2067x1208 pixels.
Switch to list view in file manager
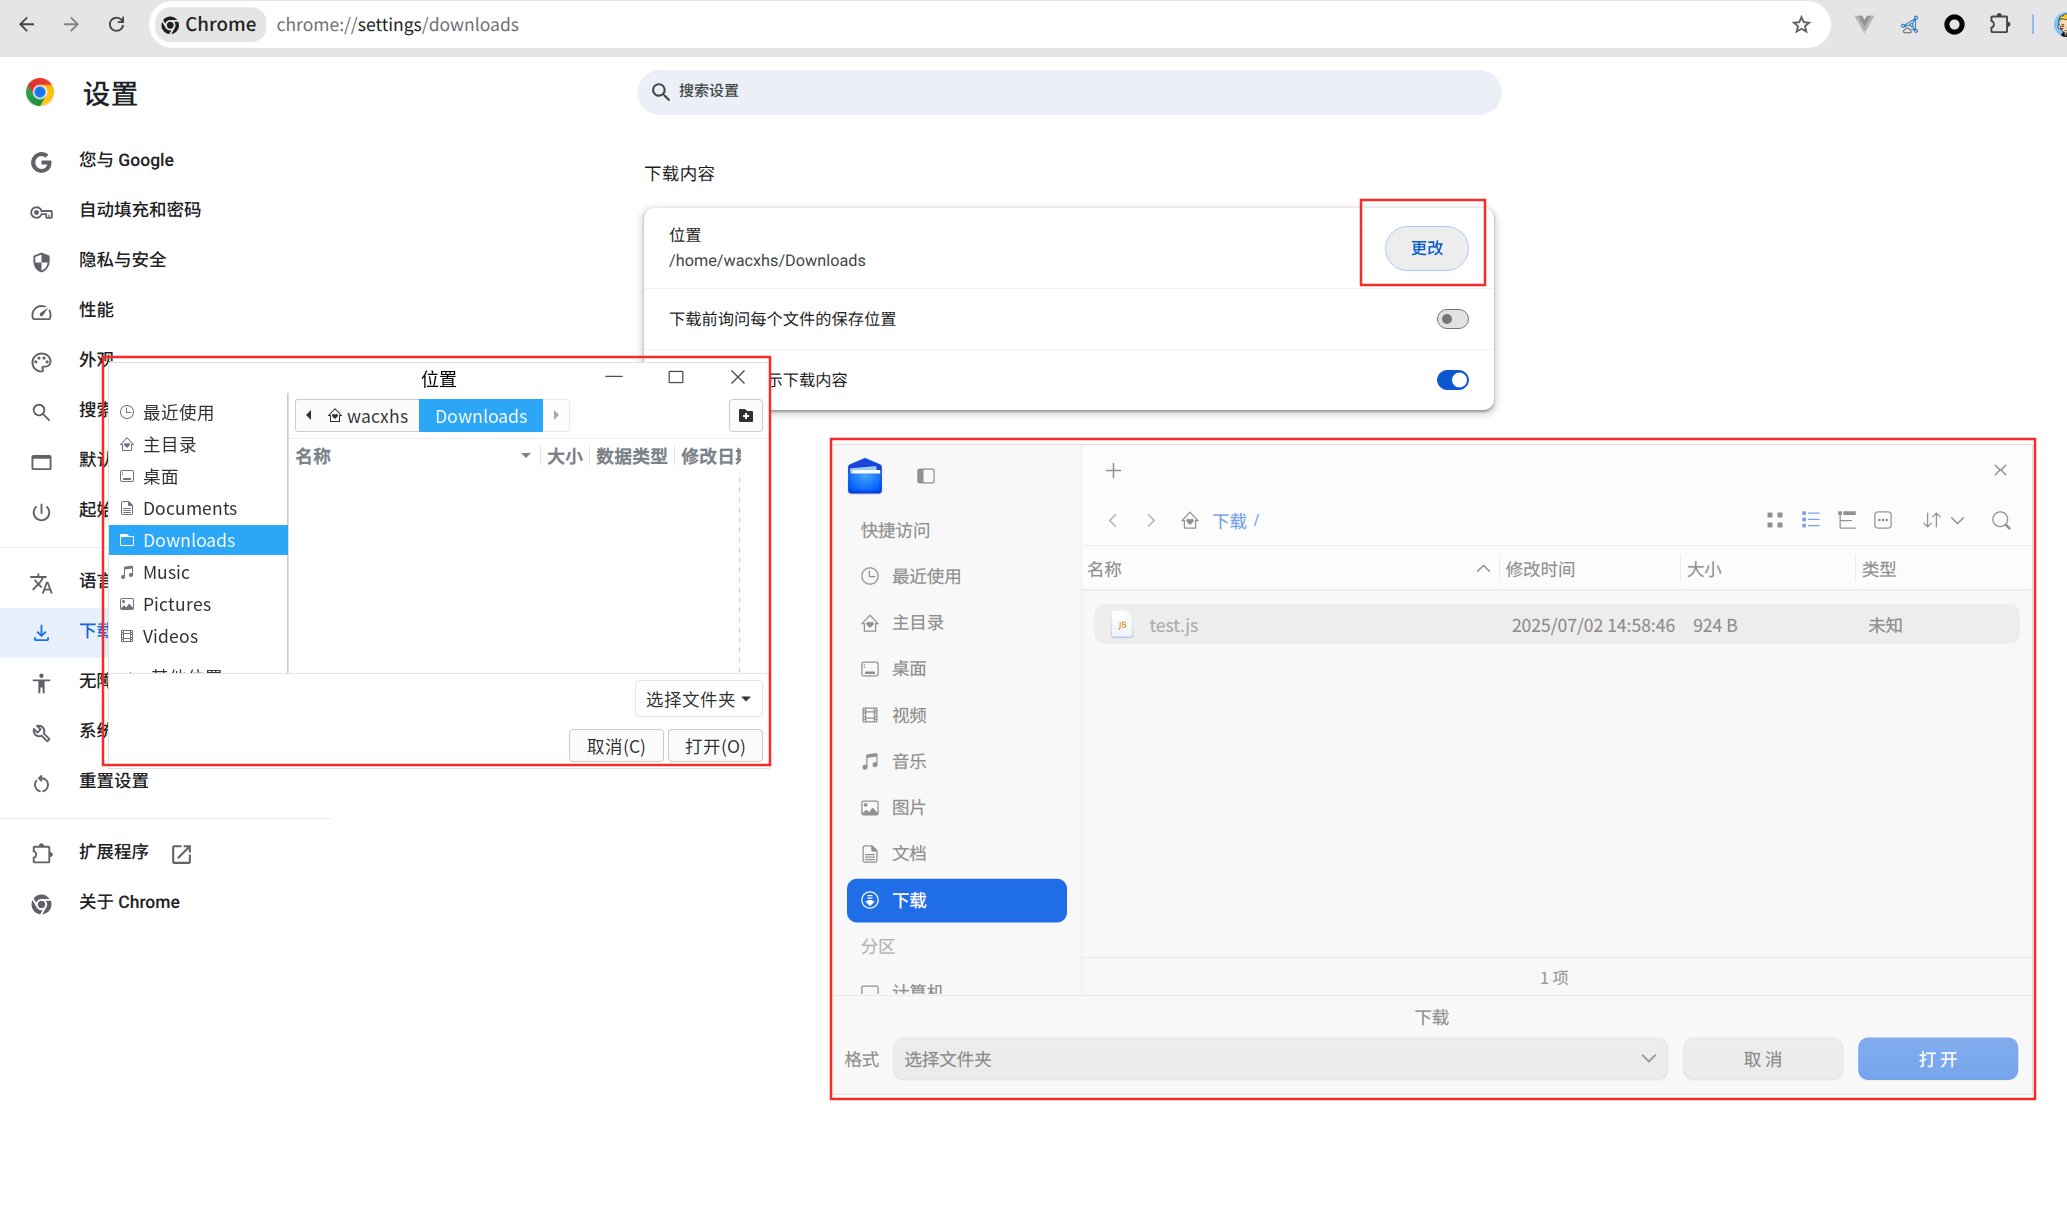tap(1811, 520)
